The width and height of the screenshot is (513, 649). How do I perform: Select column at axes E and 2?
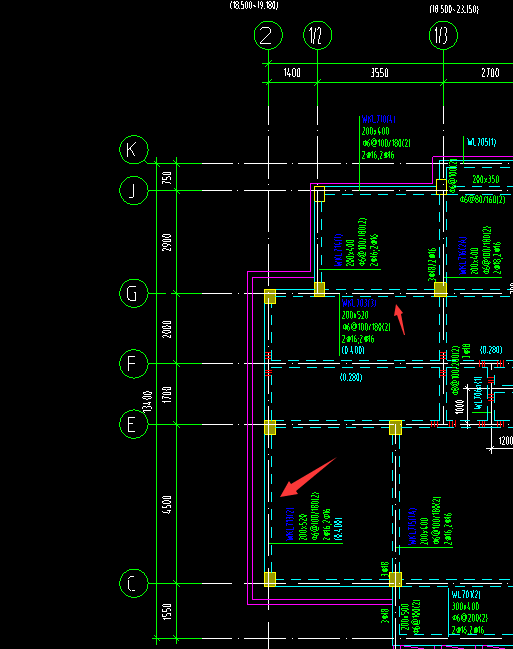tap(270, 428)
